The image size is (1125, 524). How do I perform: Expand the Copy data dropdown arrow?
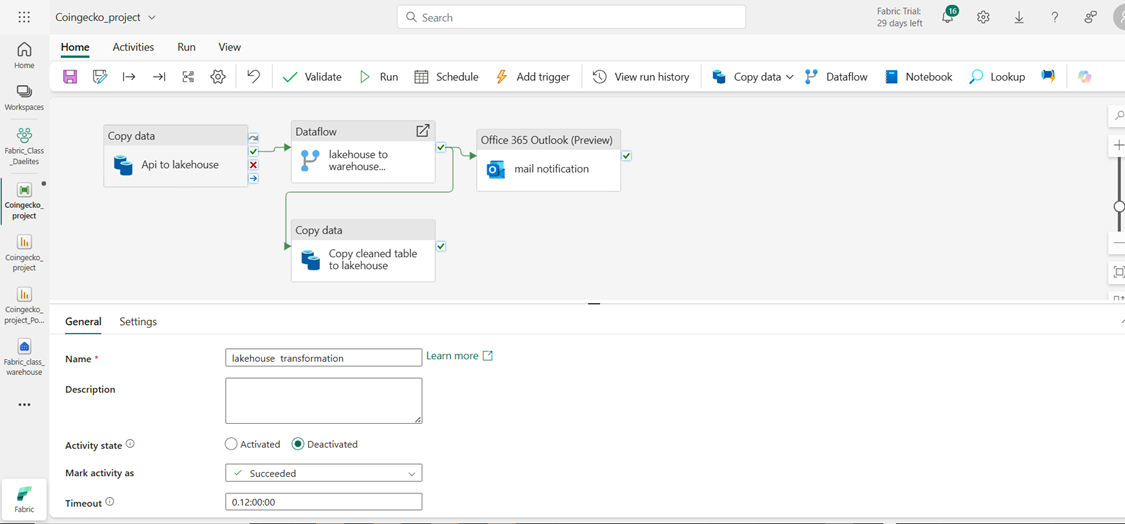pos(790,77)
